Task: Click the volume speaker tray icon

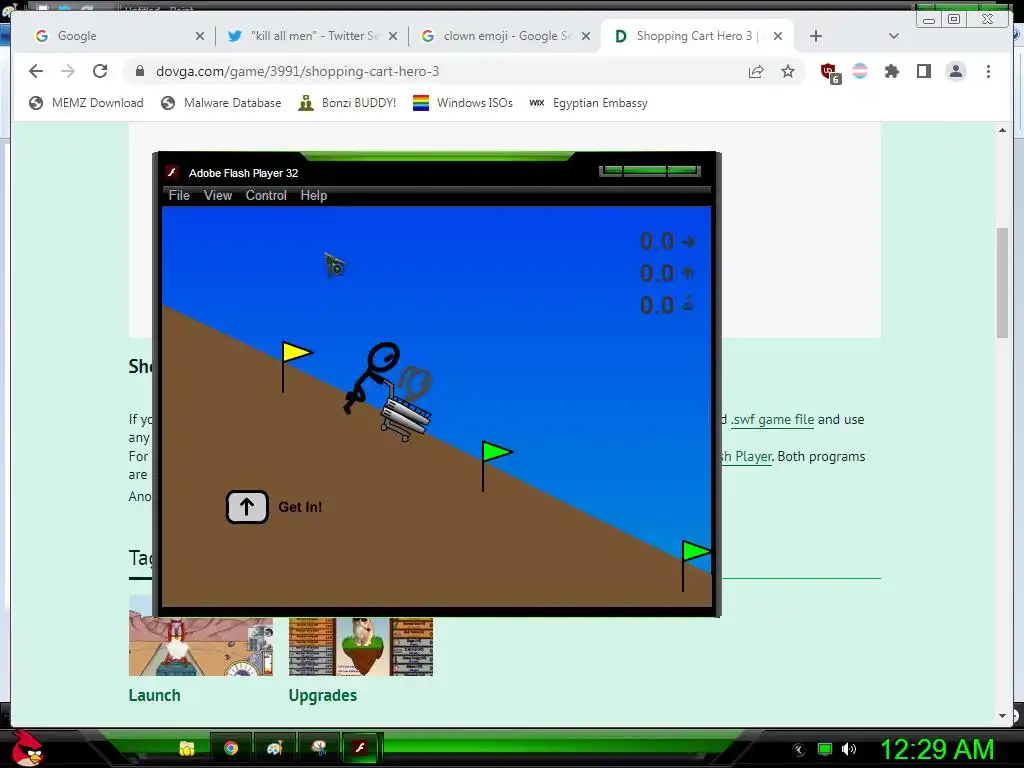Action: tap(849, 749)
